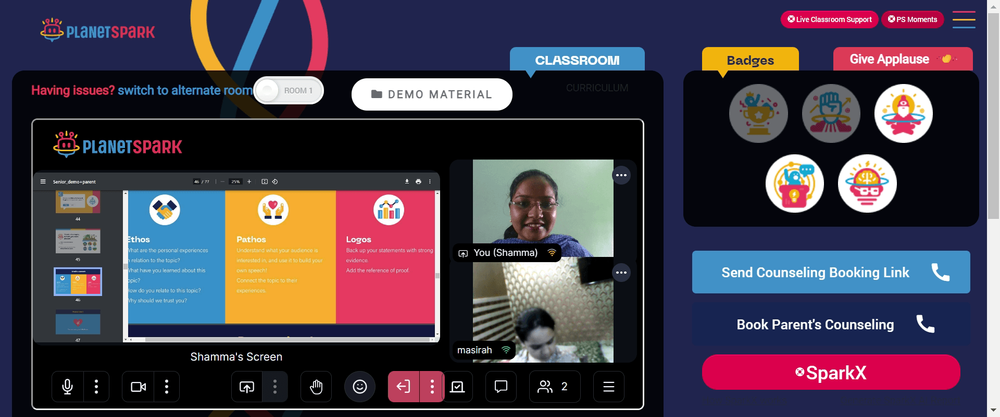Switch to the Curriculum tab
Screen dimensions: 1000x417
click(597, 88)
